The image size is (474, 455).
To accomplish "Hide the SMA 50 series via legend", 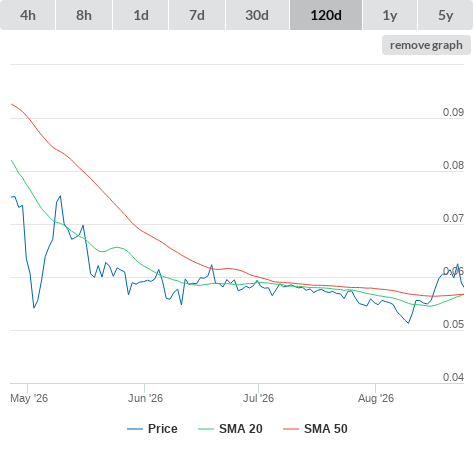I will [x=326, y=429].
